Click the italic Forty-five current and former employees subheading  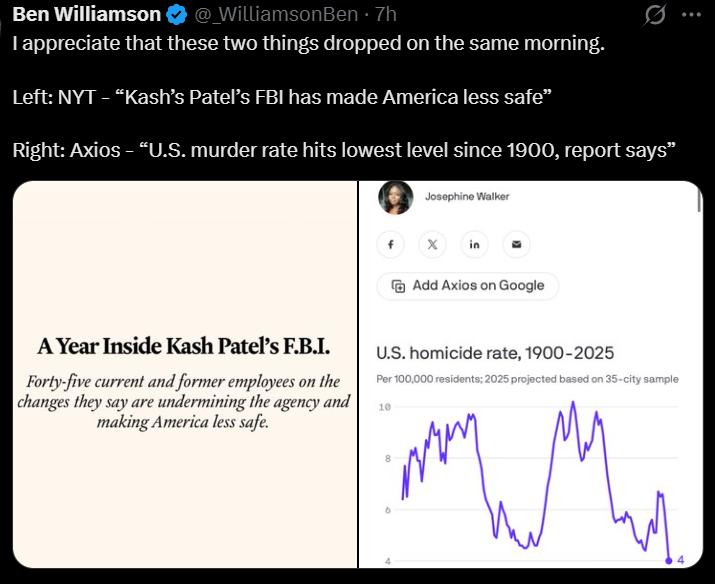(184, 402)
